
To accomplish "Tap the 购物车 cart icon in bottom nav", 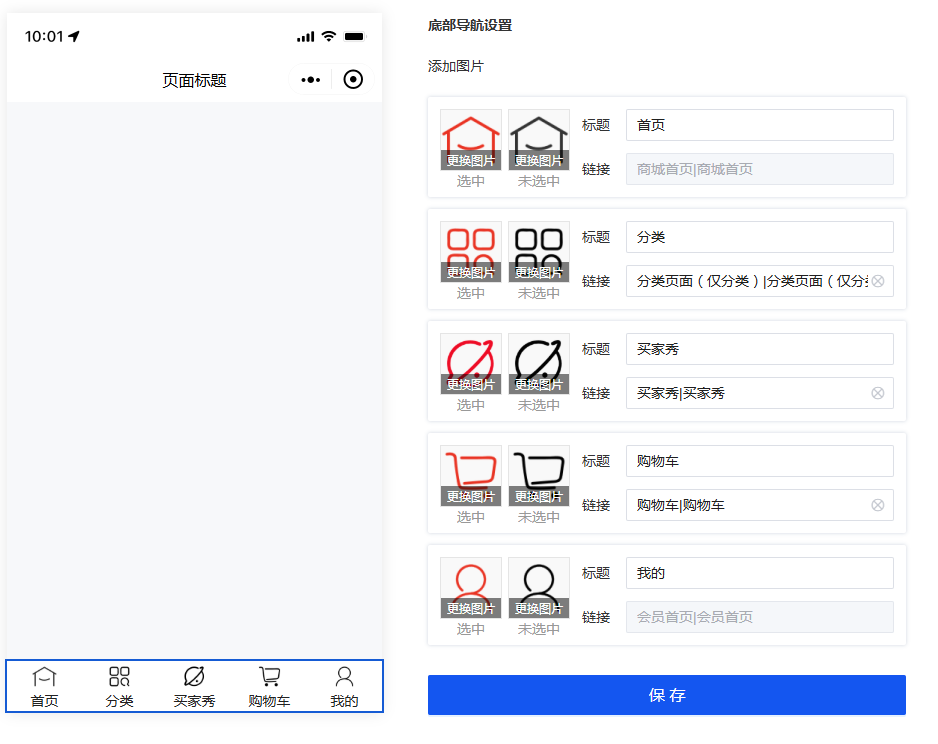I will (x=269, y=678).
